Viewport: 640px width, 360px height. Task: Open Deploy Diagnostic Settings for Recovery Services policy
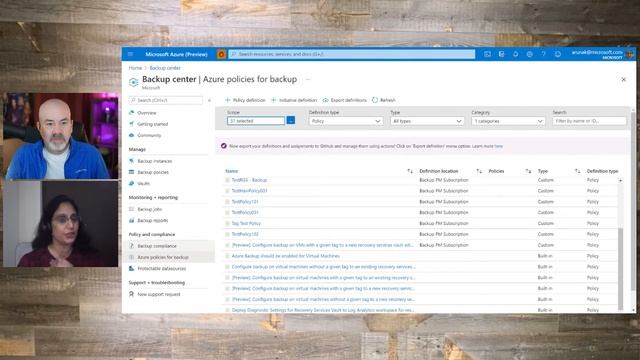tap(323, 310)
